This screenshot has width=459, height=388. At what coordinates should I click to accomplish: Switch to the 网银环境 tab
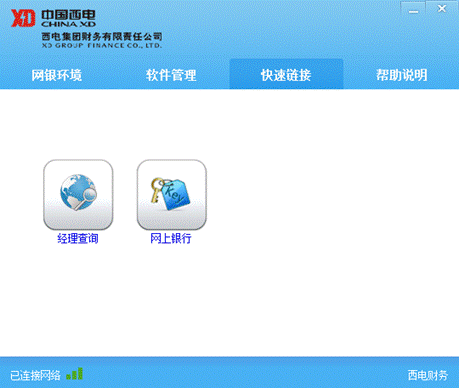pos(57,75)
